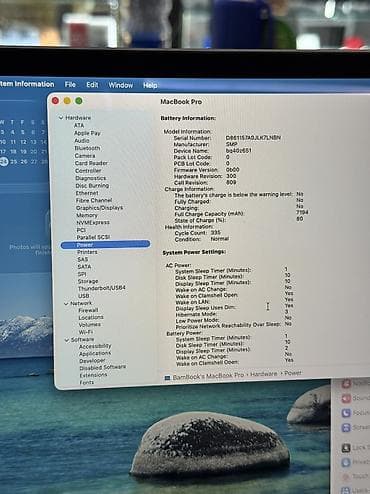Open the Help menu
370x494 pixels.
150,86
